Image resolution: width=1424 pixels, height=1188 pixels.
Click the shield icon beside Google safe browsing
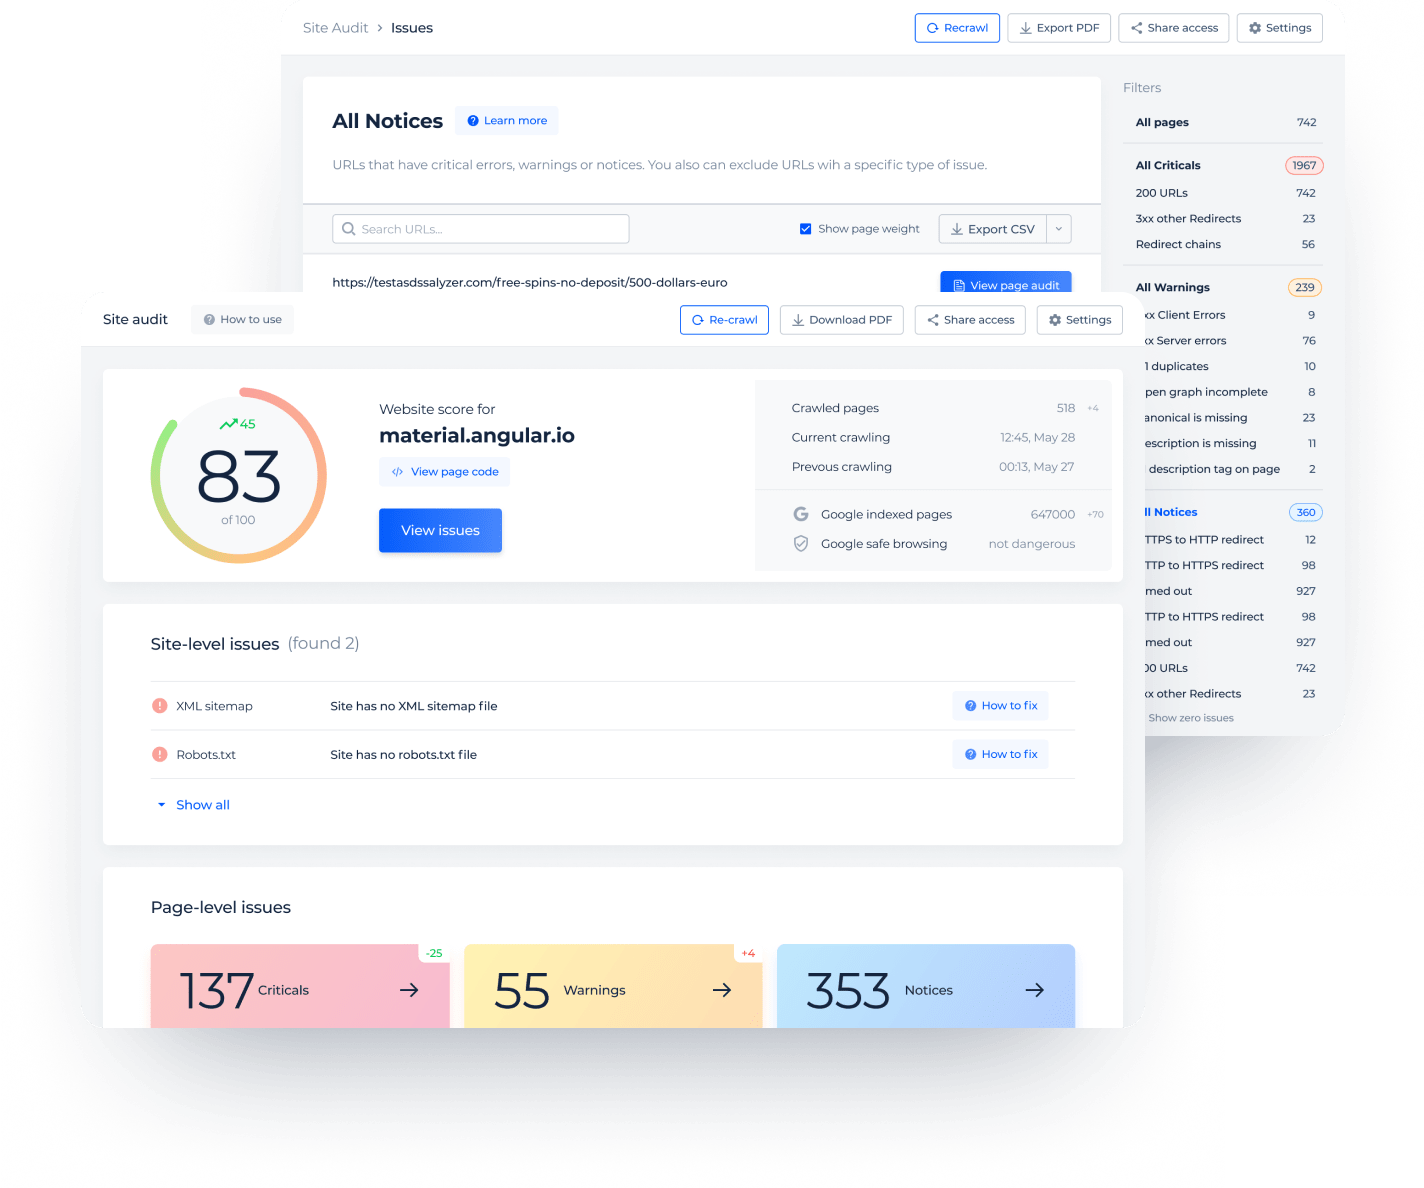click(x=801, y=544)
